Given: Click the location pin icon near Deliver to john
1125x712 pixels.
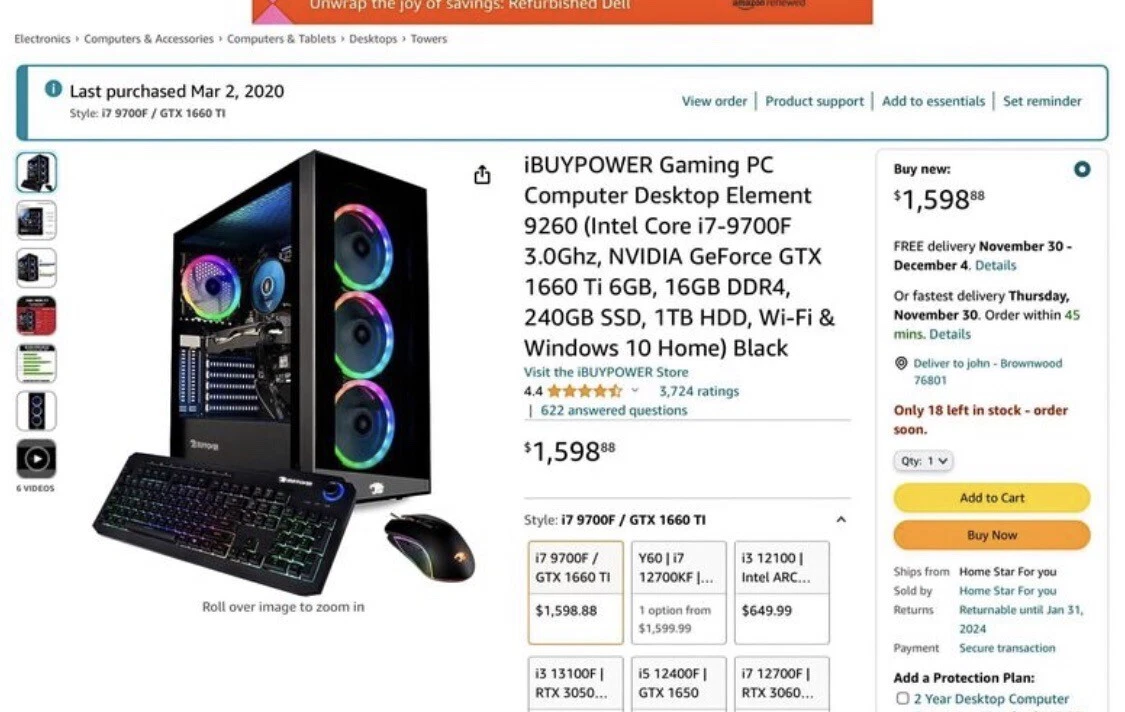Looking at the screenshot, I should pyautogui.click(x=901, y=363).
